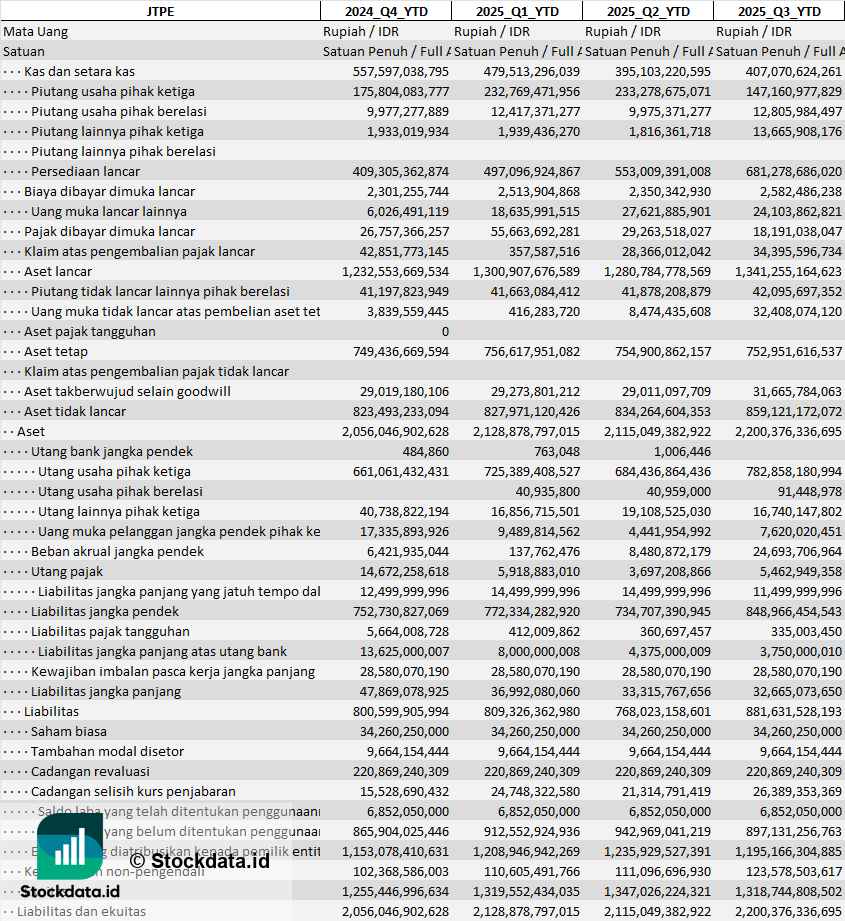Select the 2025_Q3_YTD column header
This screenshot has width=845, height=921.
[779, 11]
